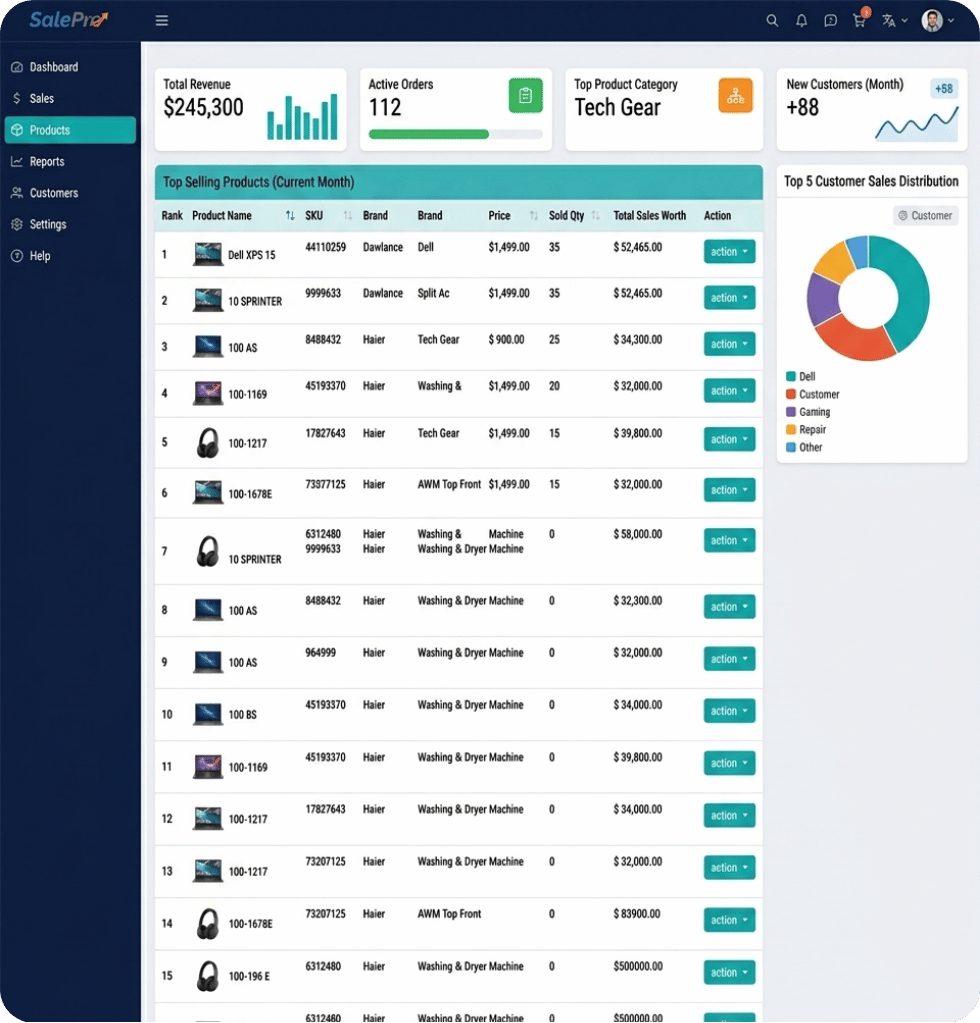This screenshot has height=1023, width=980.
Task: Open the chat messages icon
Action: click(830, 21)
